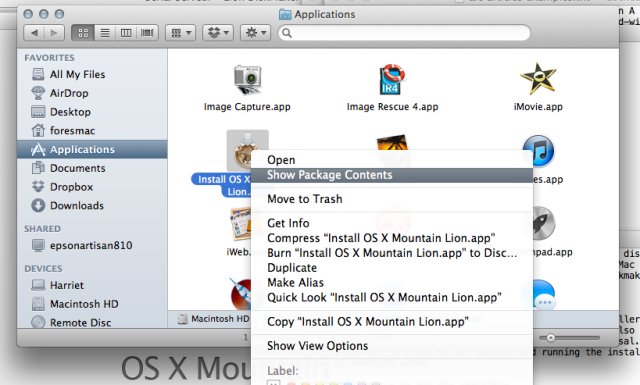Image resolution: width=640 pixels, height=385 pixels.
Task: Click the Finder search field
Action: (x=404, y=33)
